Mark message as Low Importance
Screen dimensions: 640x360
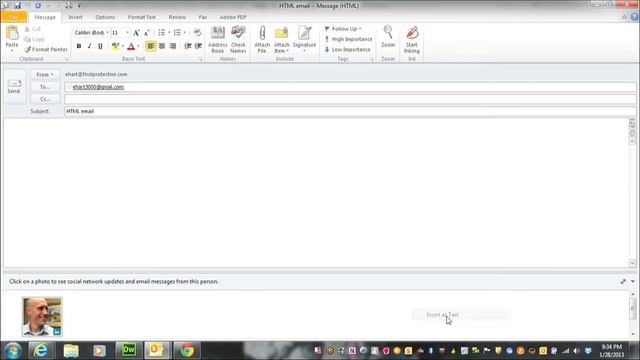347,49
